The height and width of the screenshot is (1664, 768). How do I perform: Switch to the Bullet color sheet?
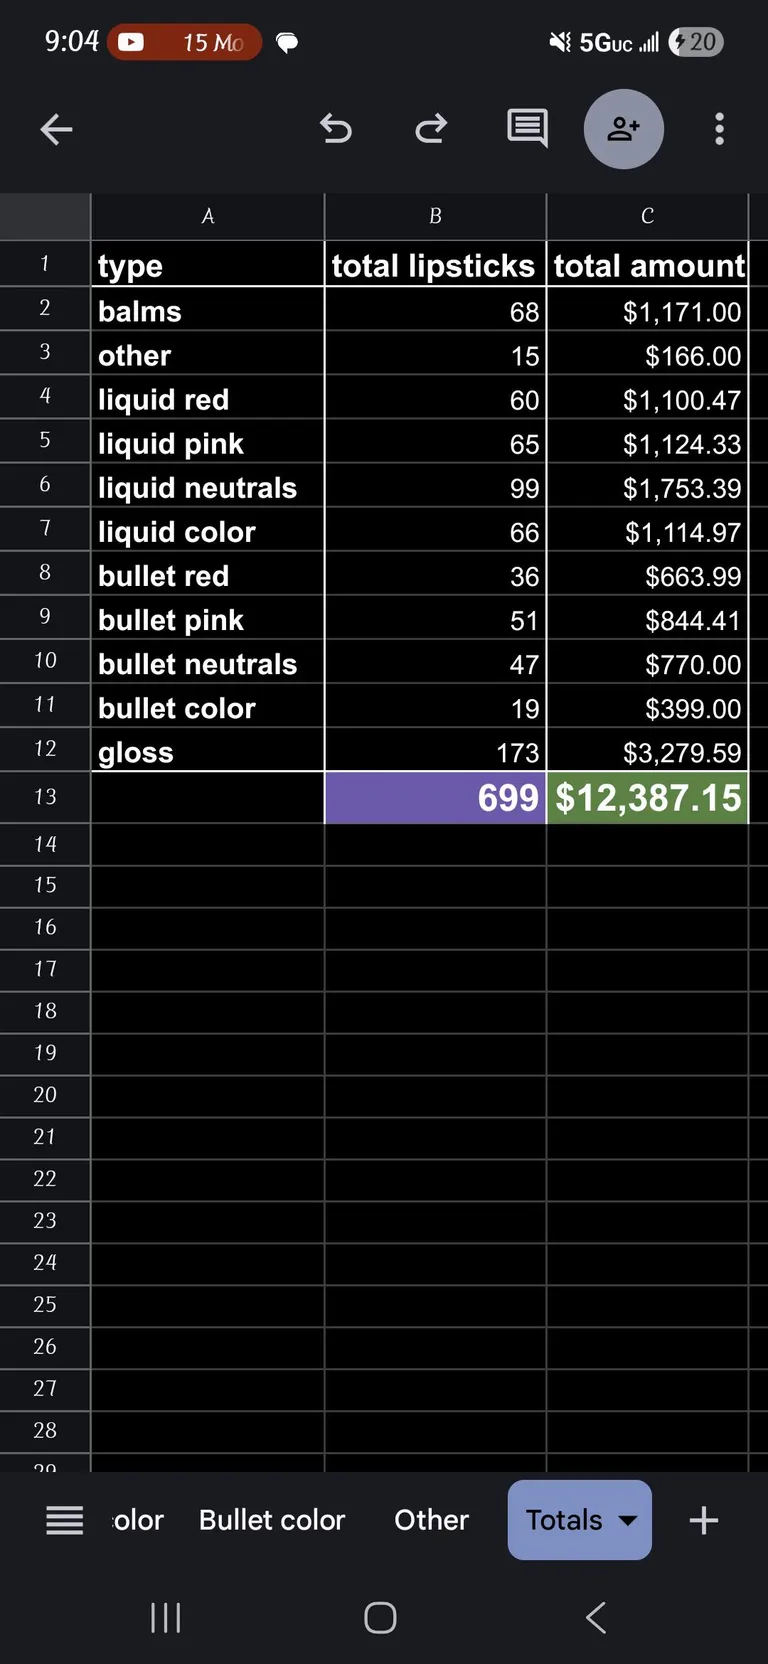[272, 1520]
